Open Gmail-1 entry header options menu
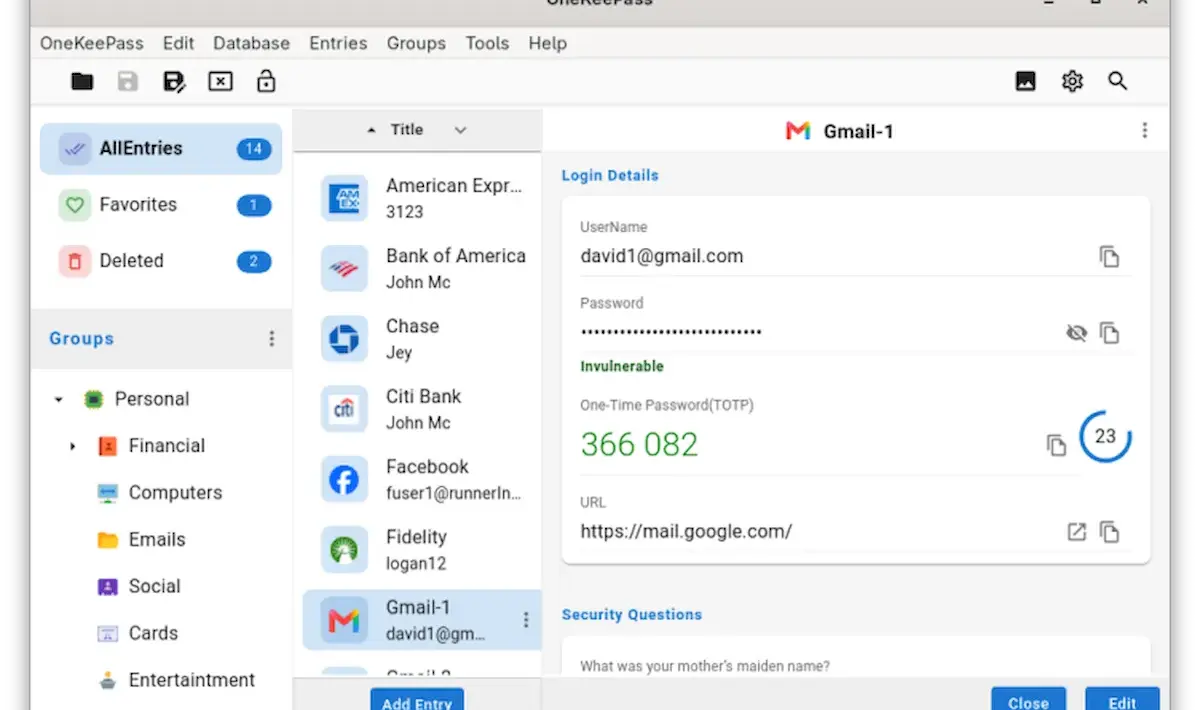This screenshot has height=710, width=1200. click(x=1145, y=131)
